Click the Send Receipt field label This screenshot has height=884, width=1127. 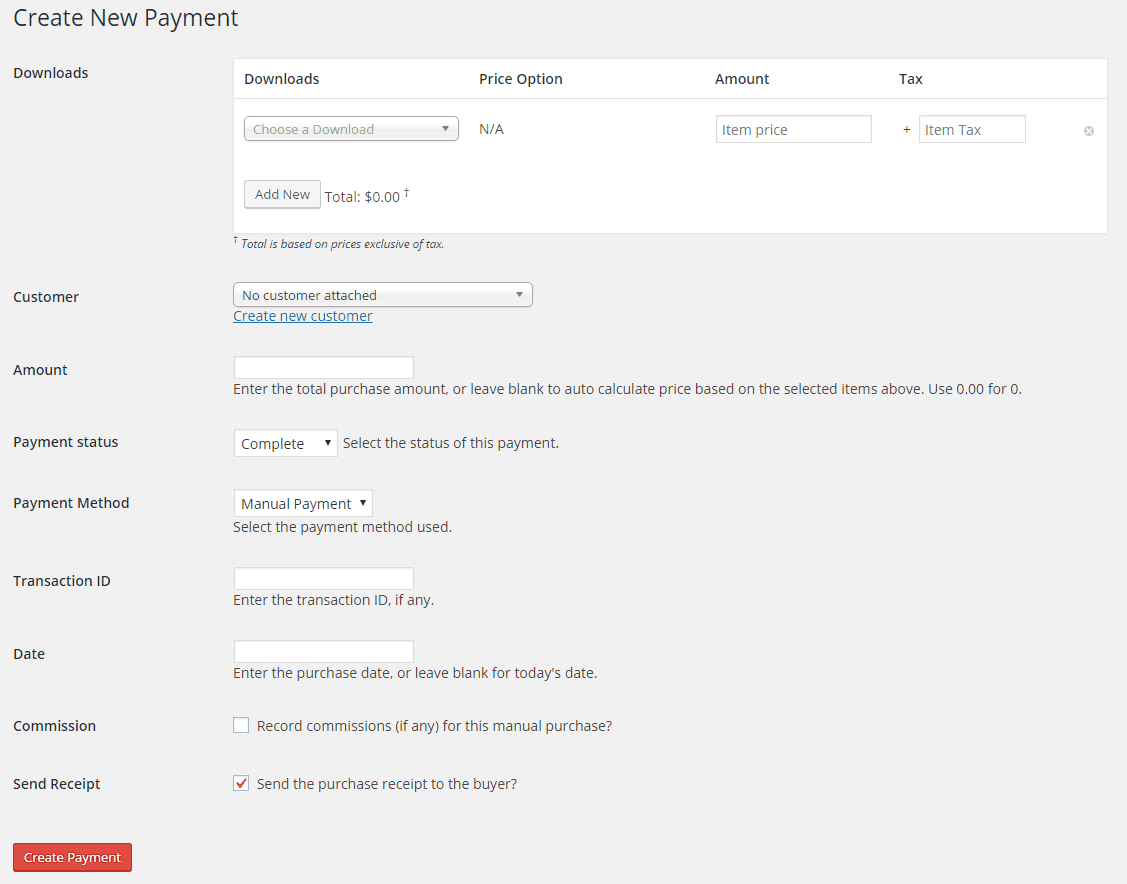tap(57, 784)
